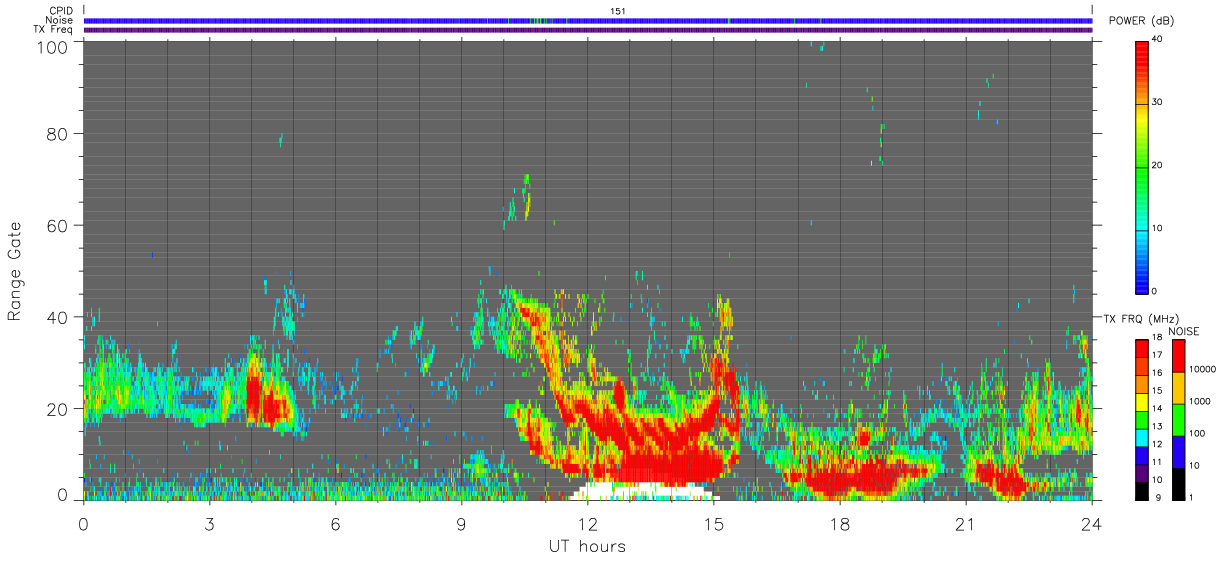Click the 21 tick on the UT hours axis
1228x567 pixels.
(x=966, y=524)
